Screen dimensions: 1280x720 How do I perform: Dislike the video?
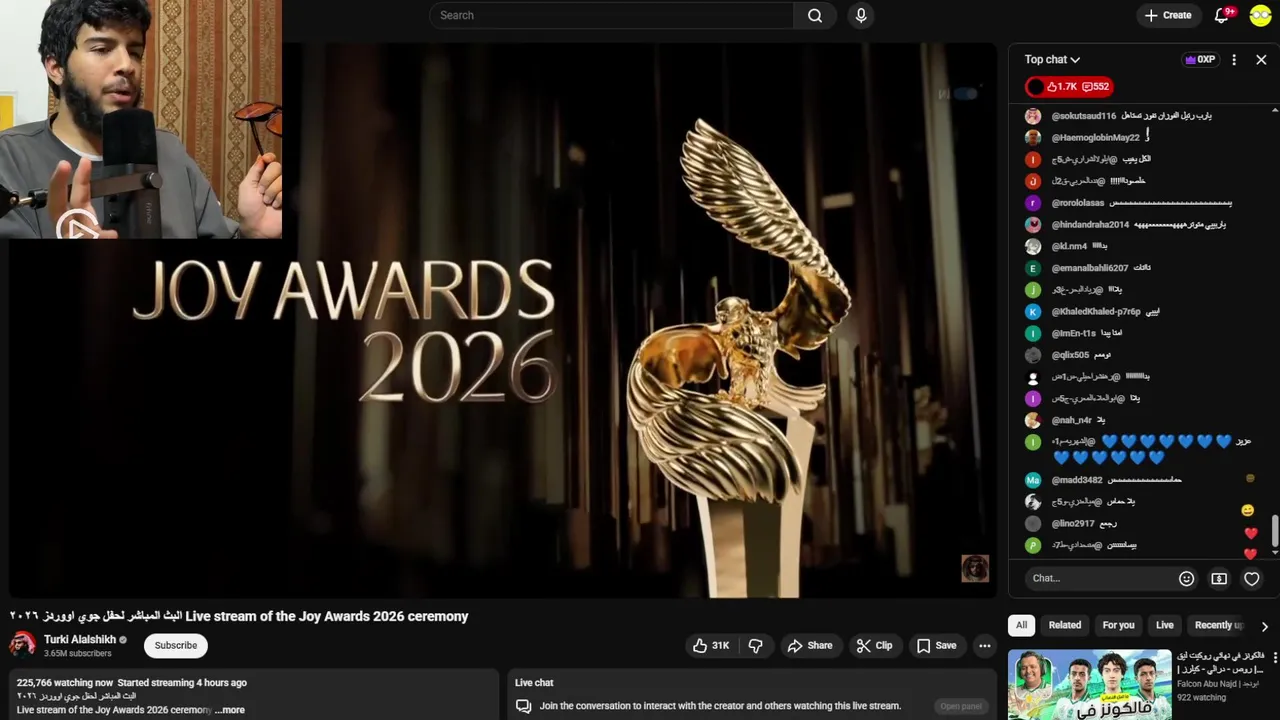(x=756, y=646)
